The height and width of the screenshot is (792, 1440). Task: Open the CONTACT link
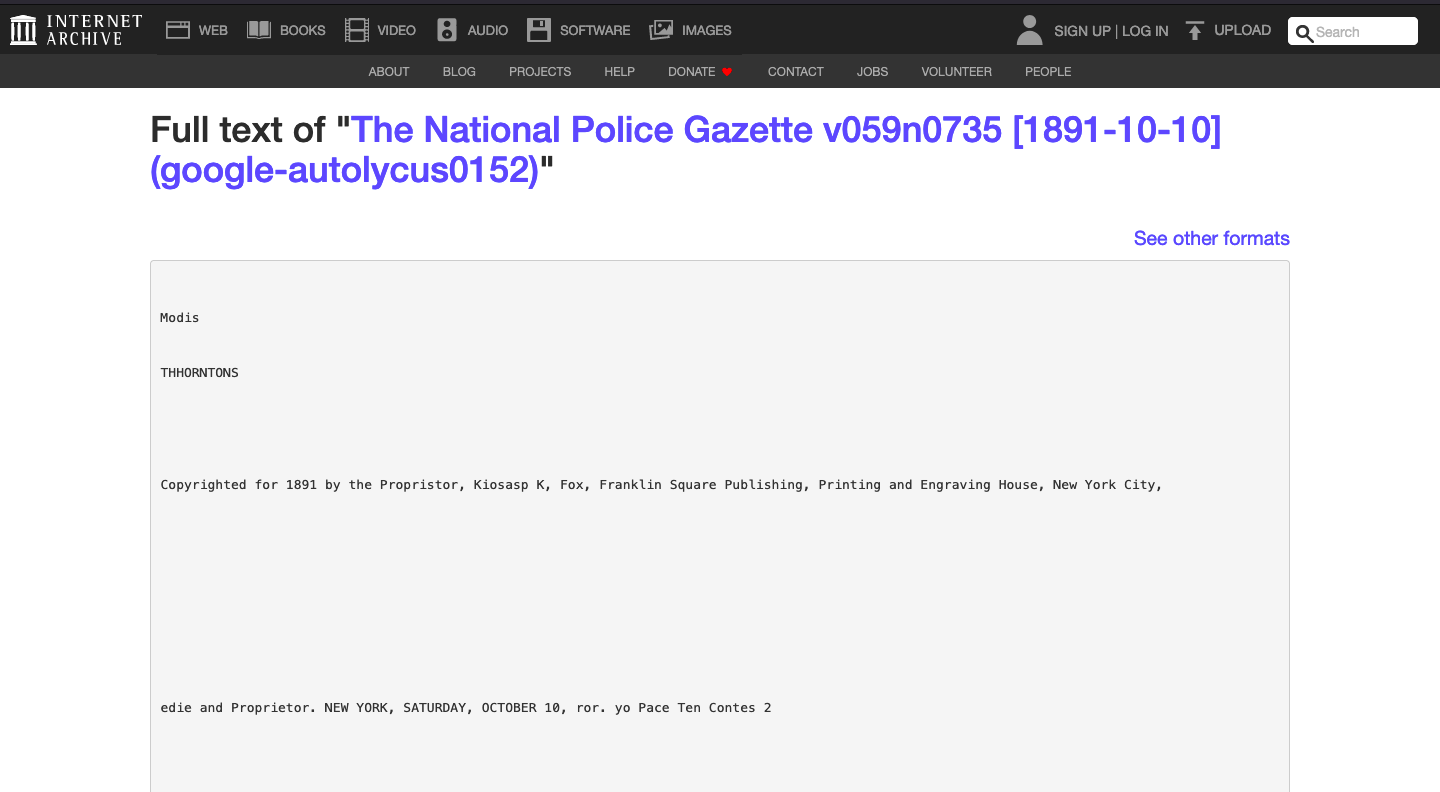(796, 72)
